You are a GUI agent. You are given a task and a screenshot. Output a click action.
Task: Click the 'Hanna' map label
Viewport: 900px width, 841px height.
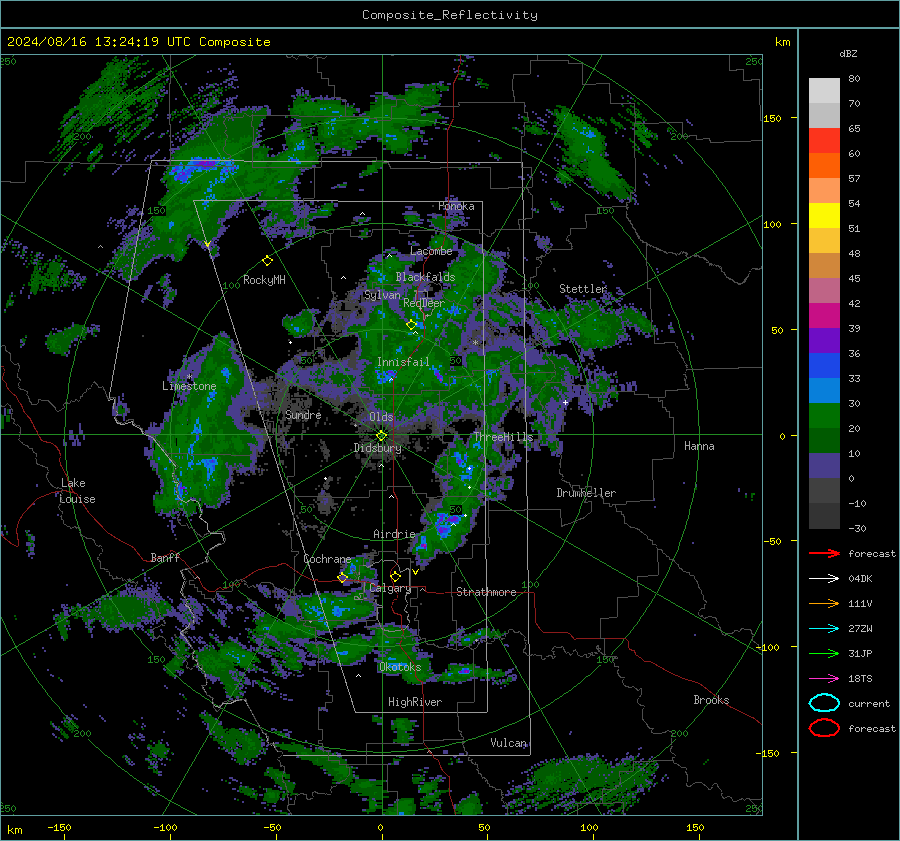click(x=699, y=446)
